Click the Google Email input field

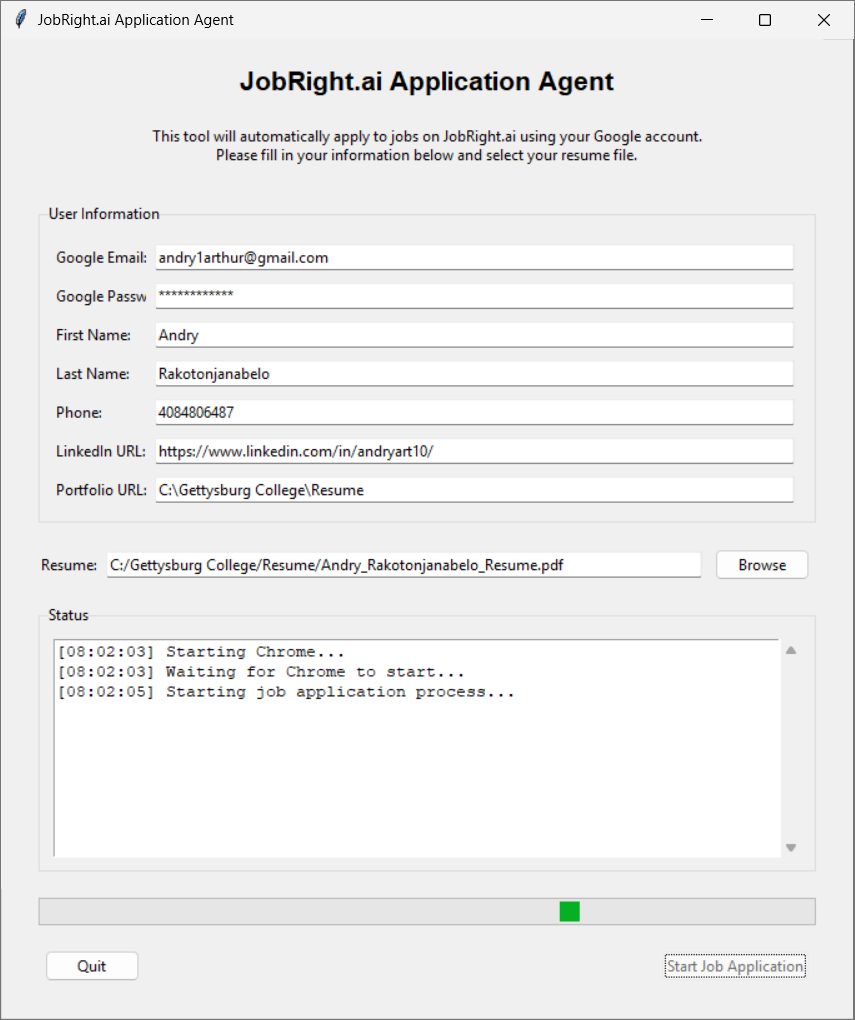tap(474, 258)
